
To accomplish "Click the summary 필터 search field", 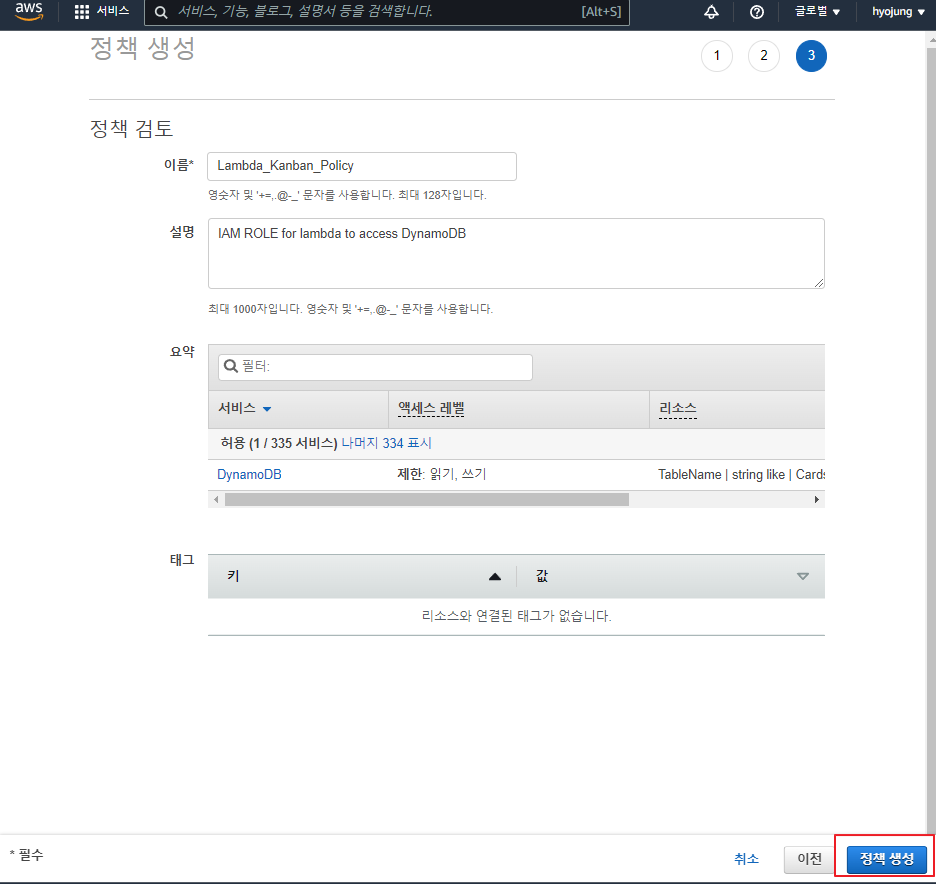I will pos(375,366).
